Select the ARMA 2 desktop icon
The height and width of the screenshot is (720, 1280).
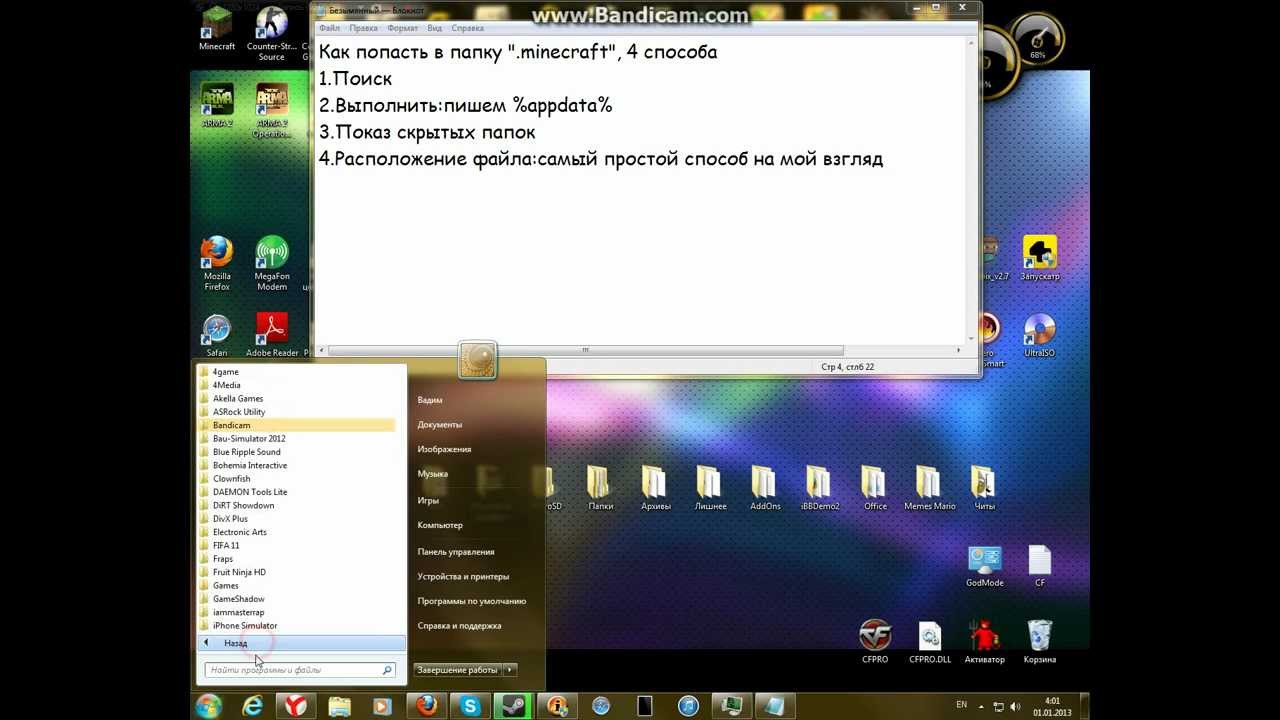217,105
